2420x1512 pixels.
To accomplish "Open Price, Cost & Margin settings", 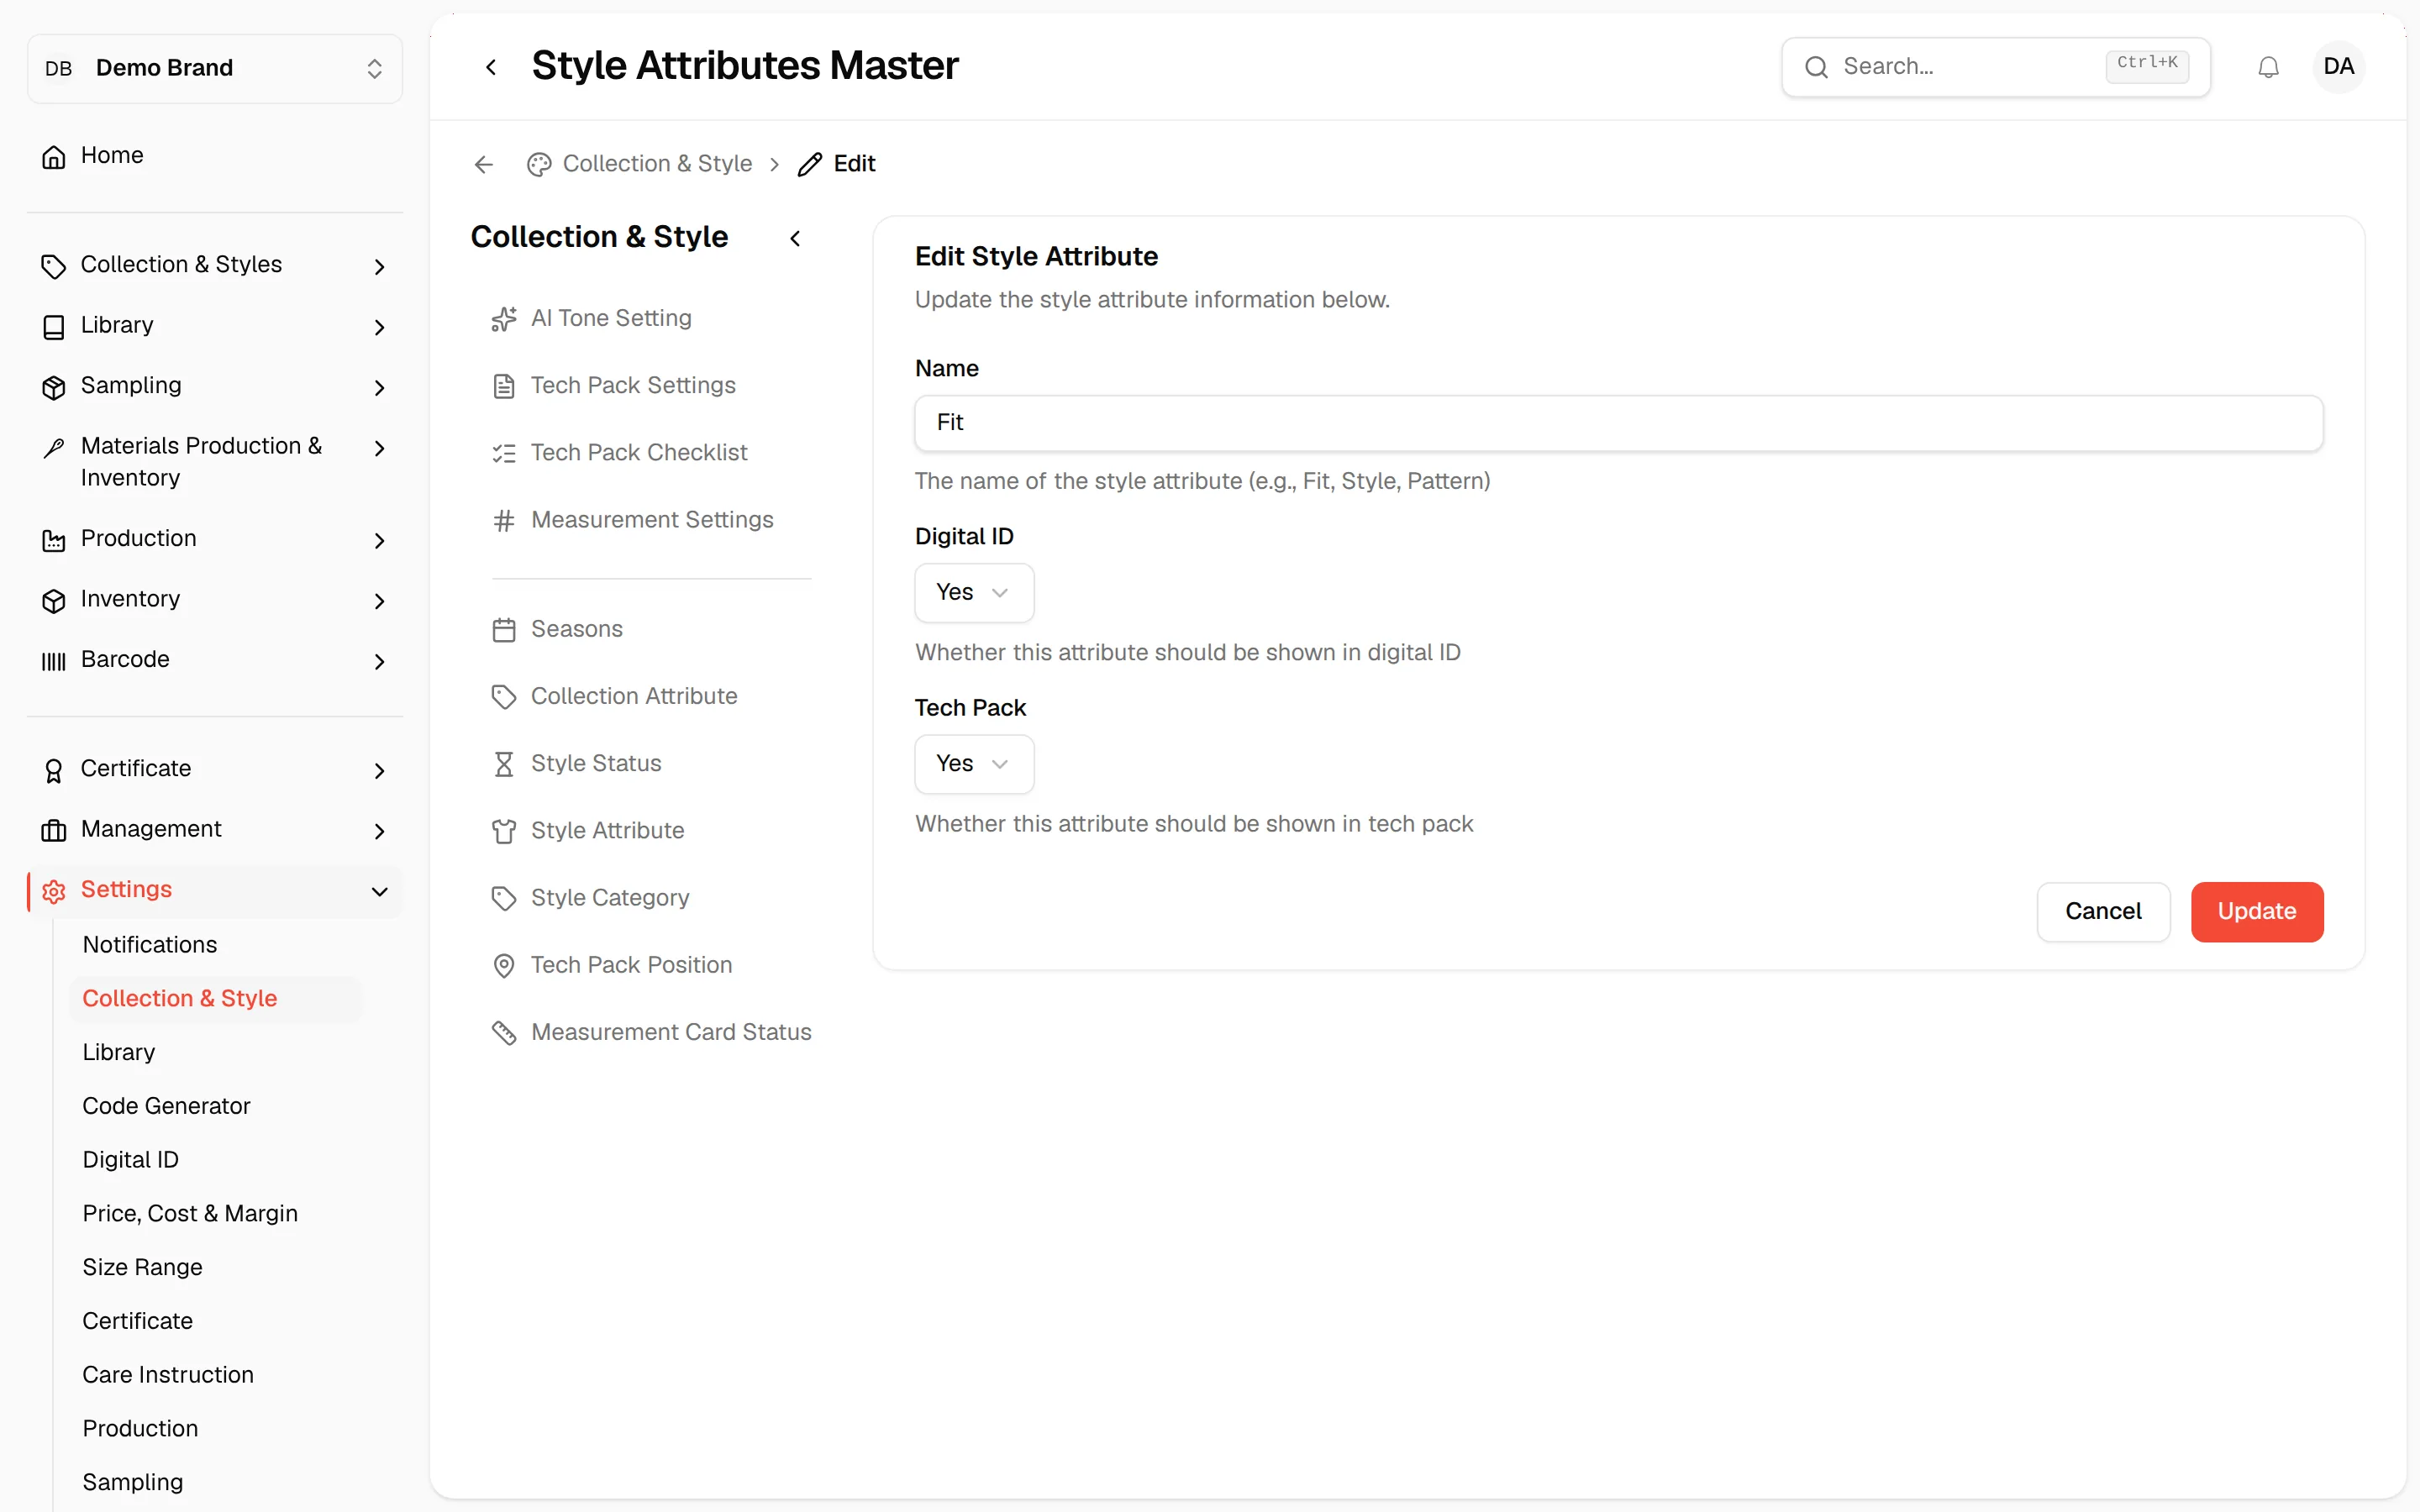I will [190, 1213].
